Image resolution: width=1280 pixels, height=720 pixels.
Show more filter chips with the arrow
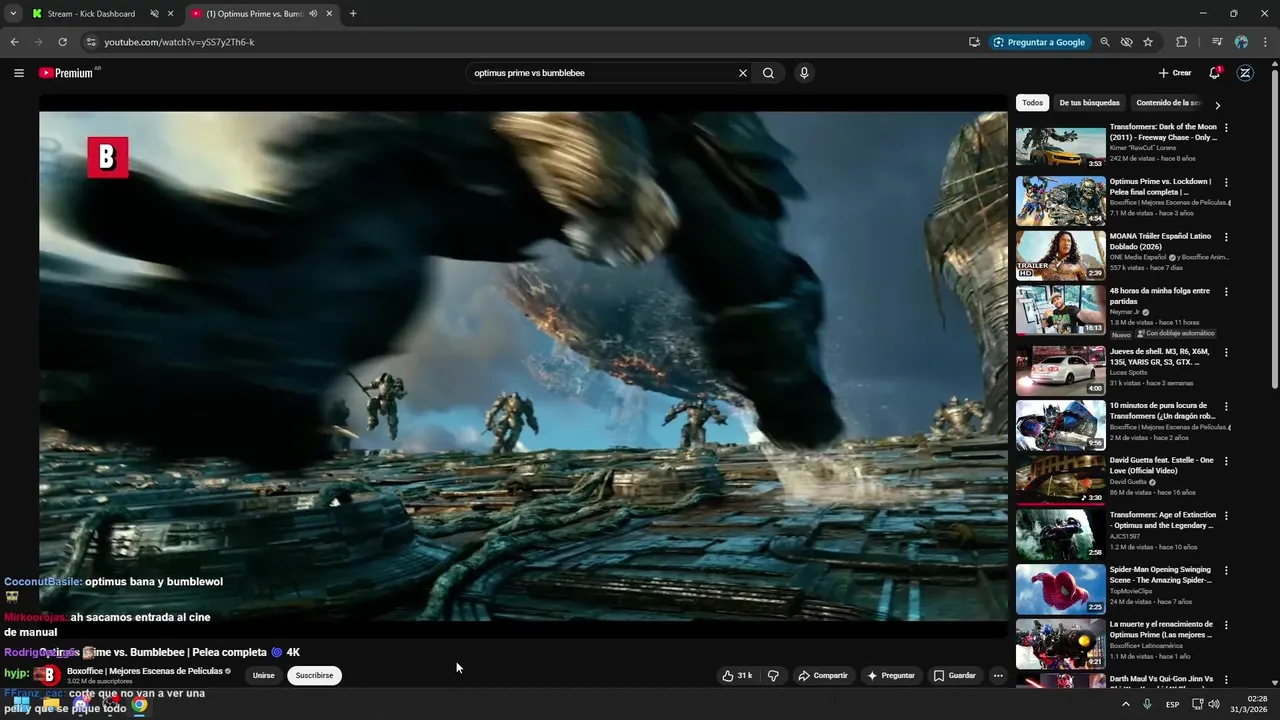pyautogui.click(x=1217, y=105)
